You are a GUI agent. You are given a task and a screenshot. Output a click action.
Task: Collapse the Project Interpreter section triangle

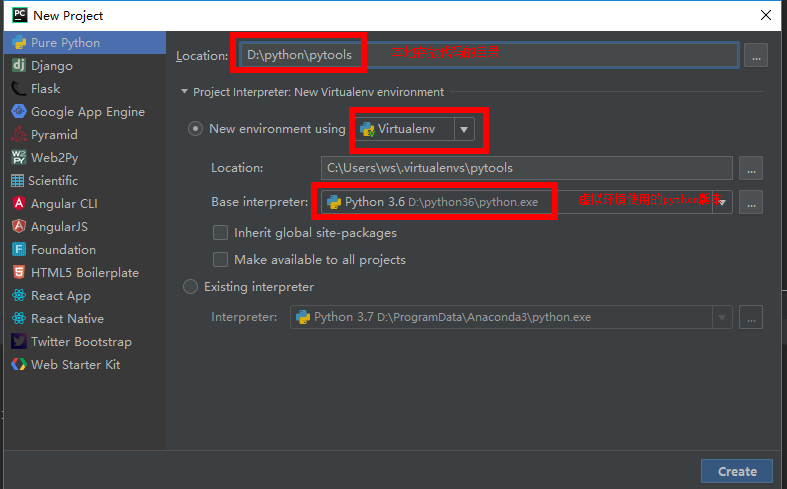184,91
